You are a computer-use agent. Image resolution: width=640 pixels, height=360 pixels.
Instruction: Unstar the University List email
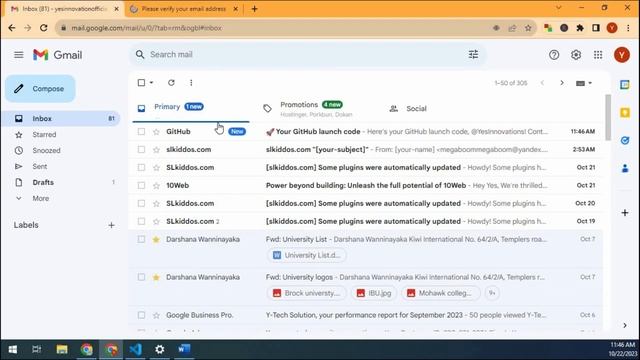tap(156, 240)
